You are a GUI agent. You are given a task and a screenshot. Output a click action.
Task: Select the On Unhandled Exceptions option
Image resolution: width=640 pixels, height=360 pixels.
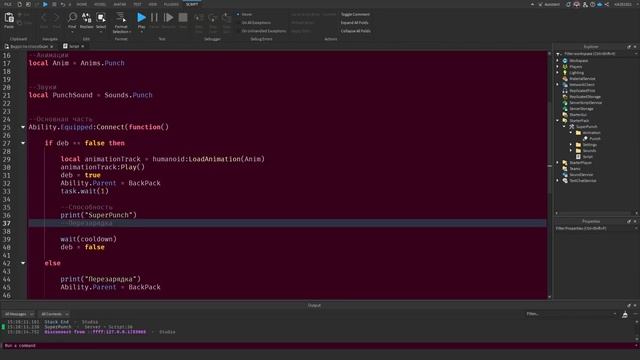(x=263, y=31)
